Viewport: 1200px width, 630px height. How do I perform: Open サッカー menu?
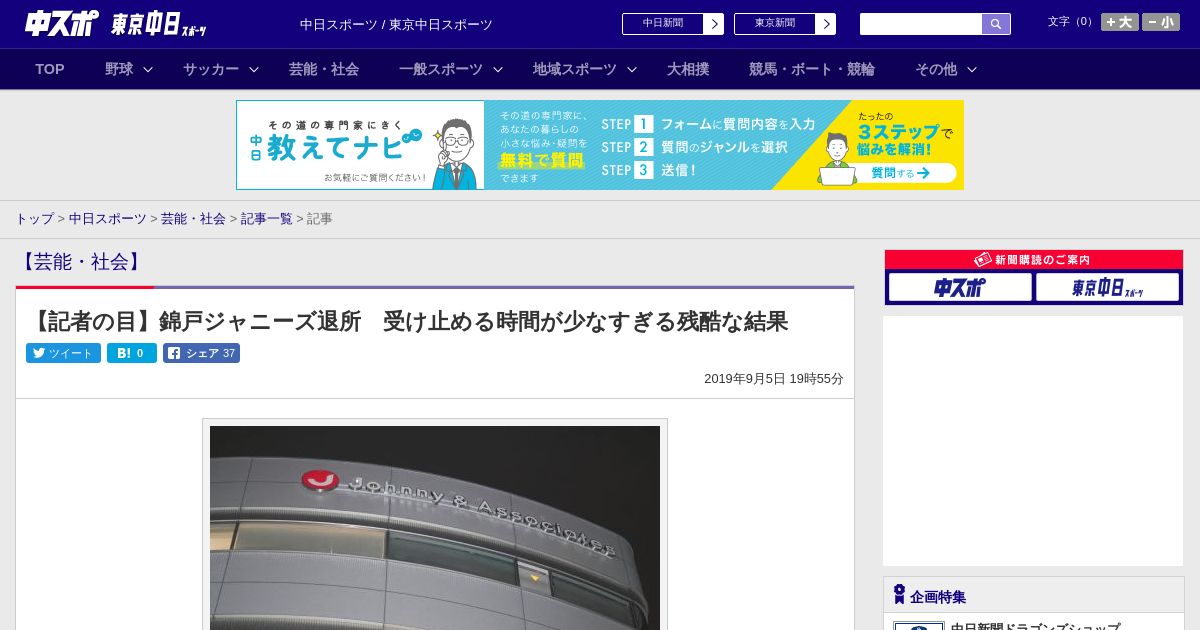point(211,69)
